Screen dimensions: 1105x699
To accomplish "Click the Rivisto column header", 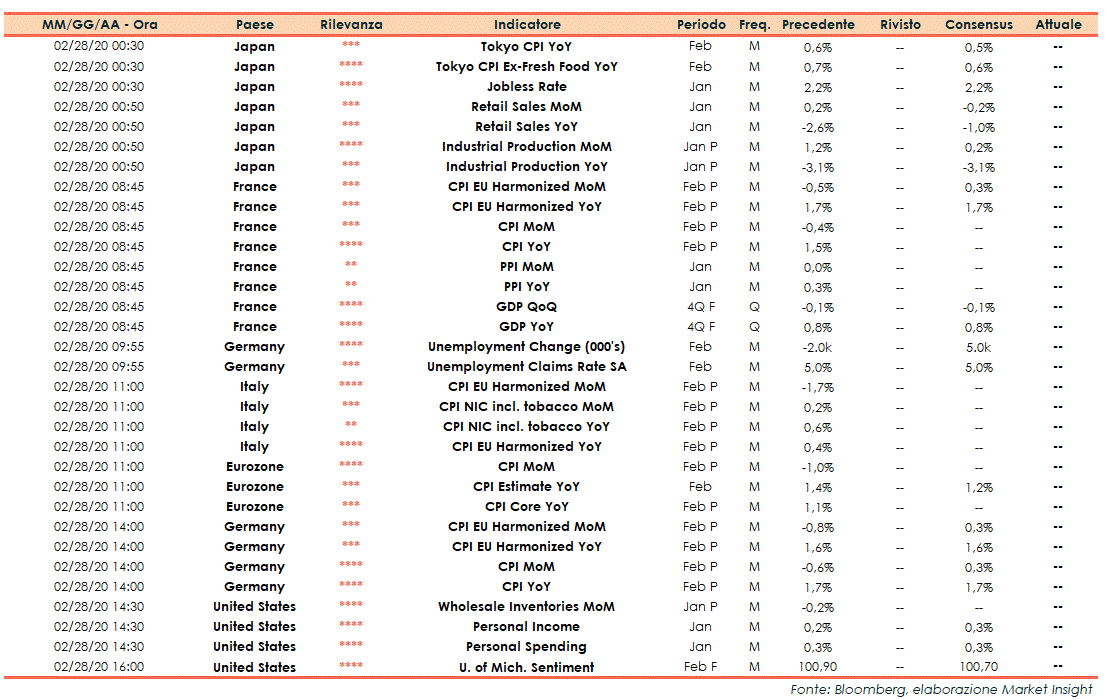I will [x=900, y=24].
